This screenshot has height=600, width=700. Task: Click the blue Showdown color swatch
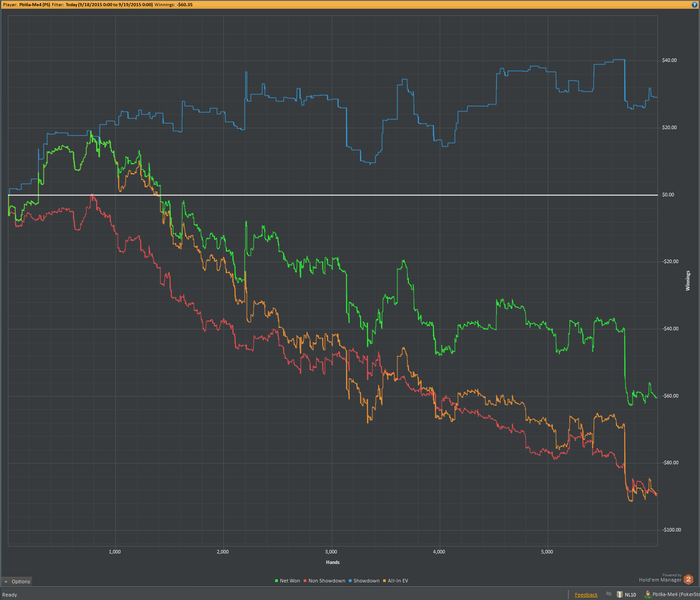point(350,581)
